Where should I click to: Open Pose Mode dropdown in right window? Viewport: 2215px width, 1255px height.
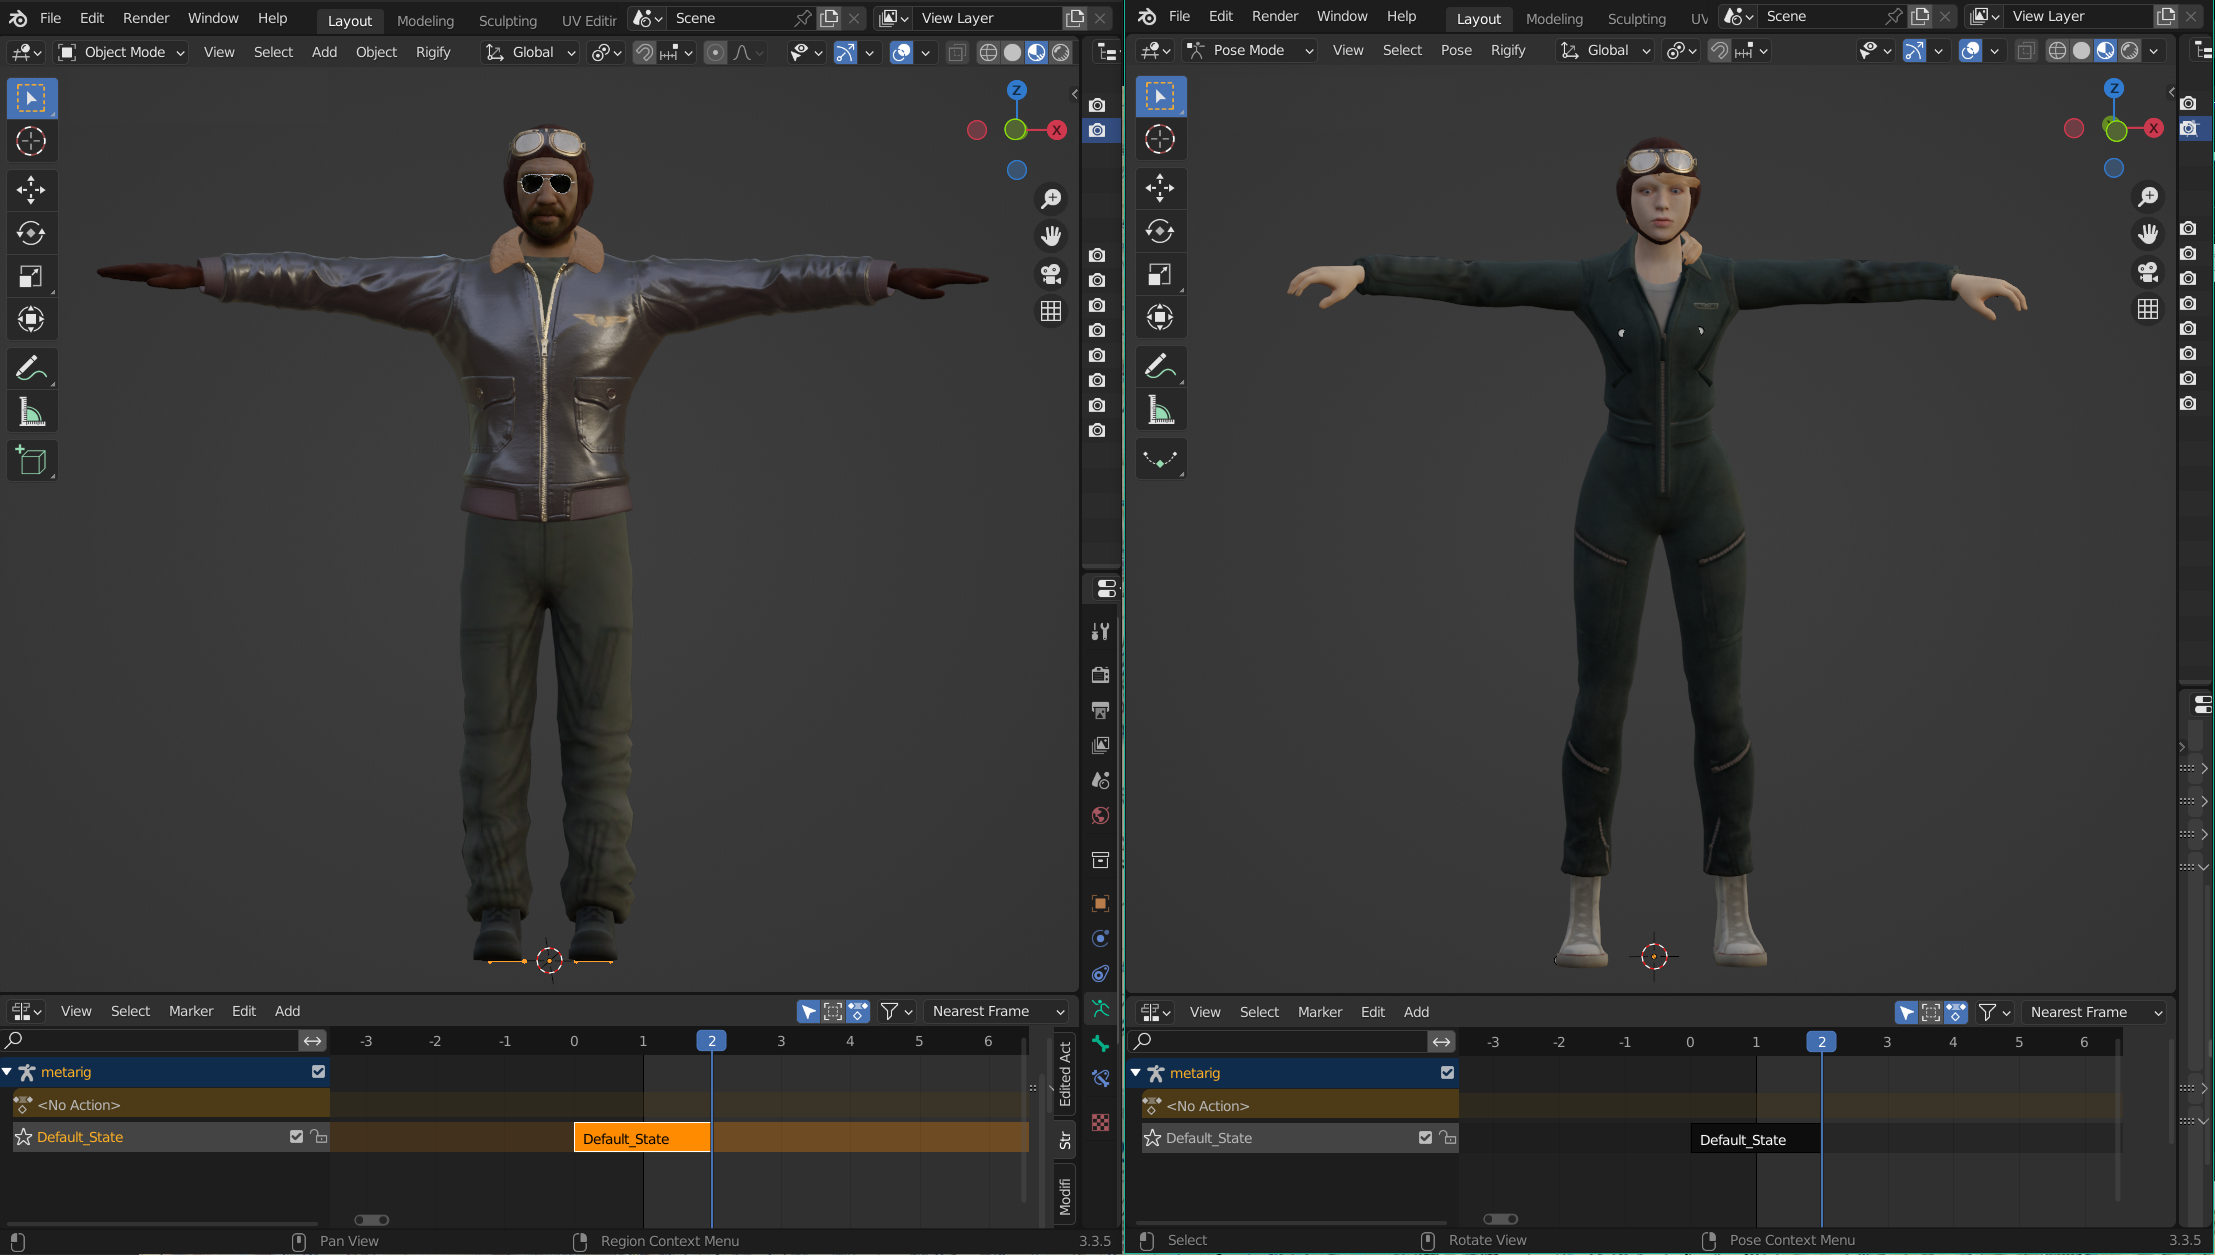pyautogui.click(x=1250, y=50)
